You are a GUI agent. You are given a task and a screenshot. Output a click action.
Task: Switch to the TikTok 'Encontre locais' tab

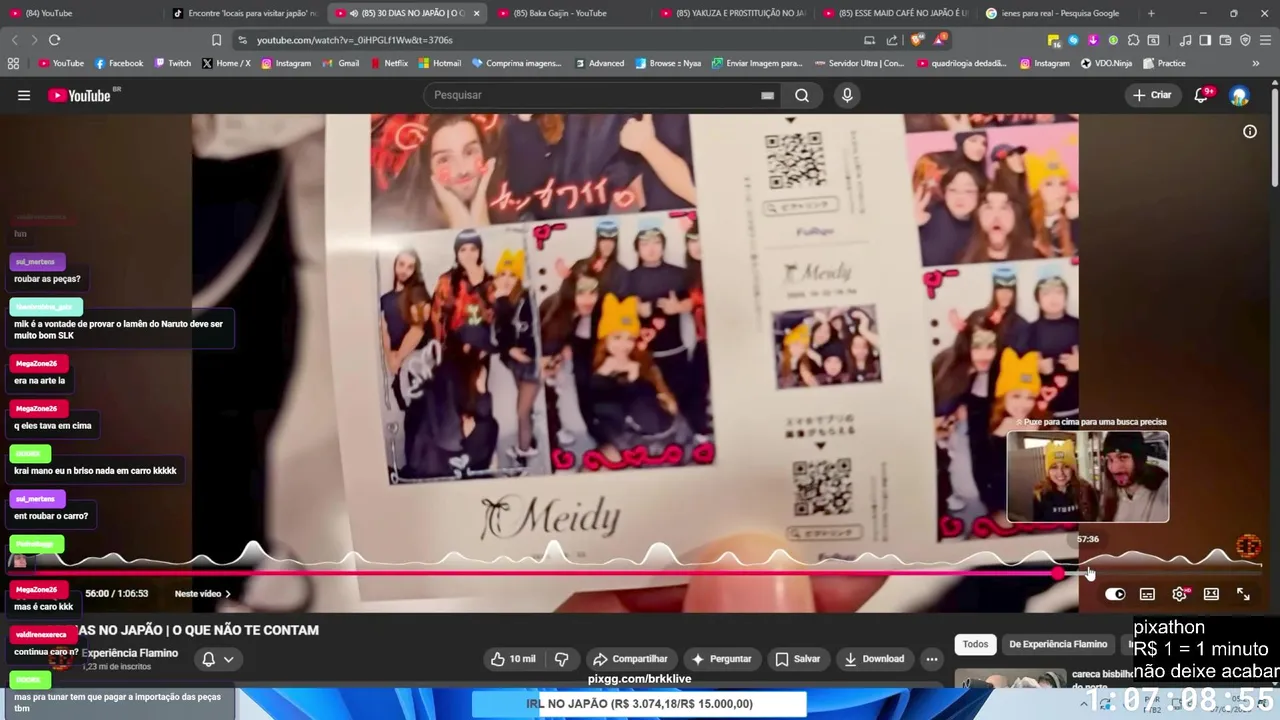click(244, 13)
